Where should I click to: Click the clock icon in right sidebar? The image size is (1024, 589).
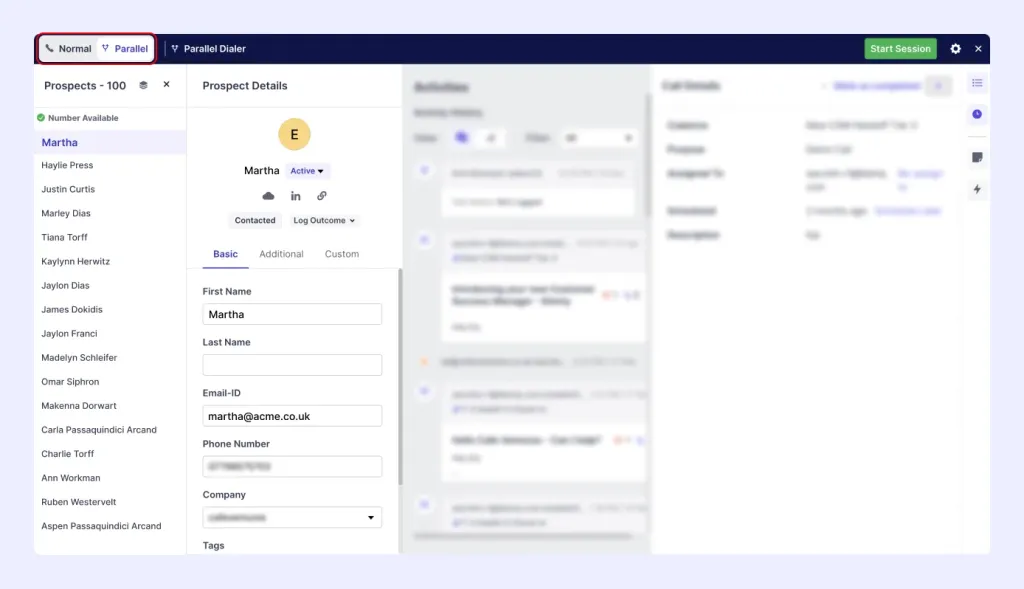click(x=977, y=114)
